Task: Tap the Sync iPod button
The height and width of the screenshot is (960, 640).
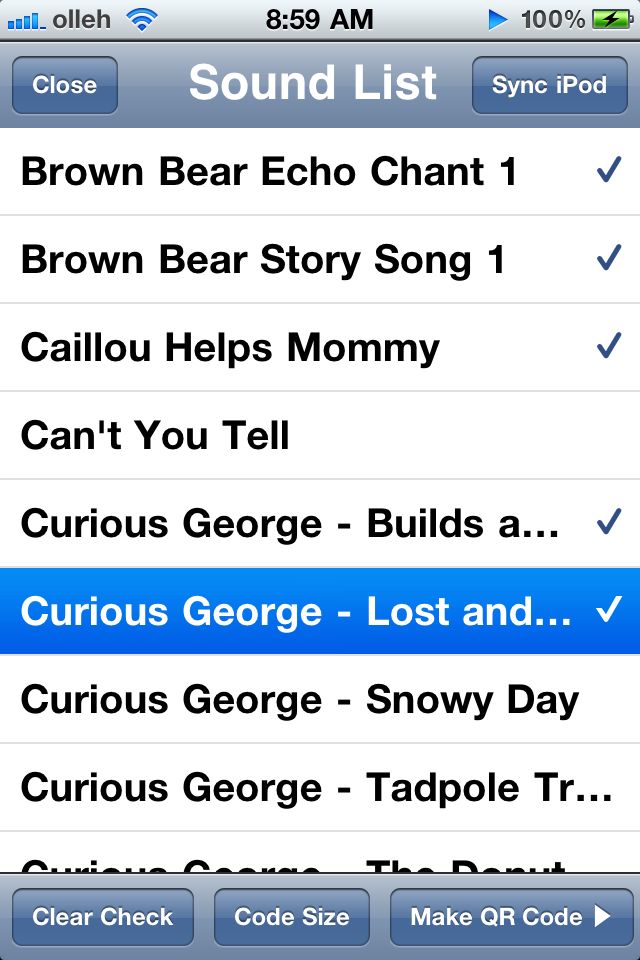Action: point(549,85)
